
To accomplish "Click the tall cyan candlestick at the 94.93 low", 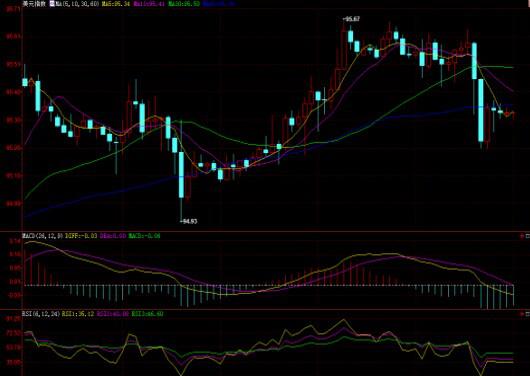I will coord(182,175).
